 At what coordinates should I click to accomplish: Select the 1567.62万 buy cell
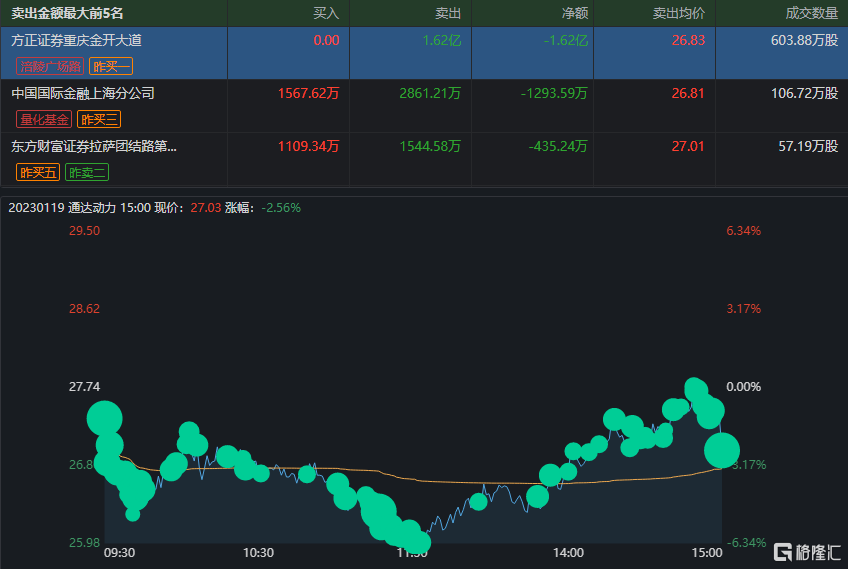308,94
